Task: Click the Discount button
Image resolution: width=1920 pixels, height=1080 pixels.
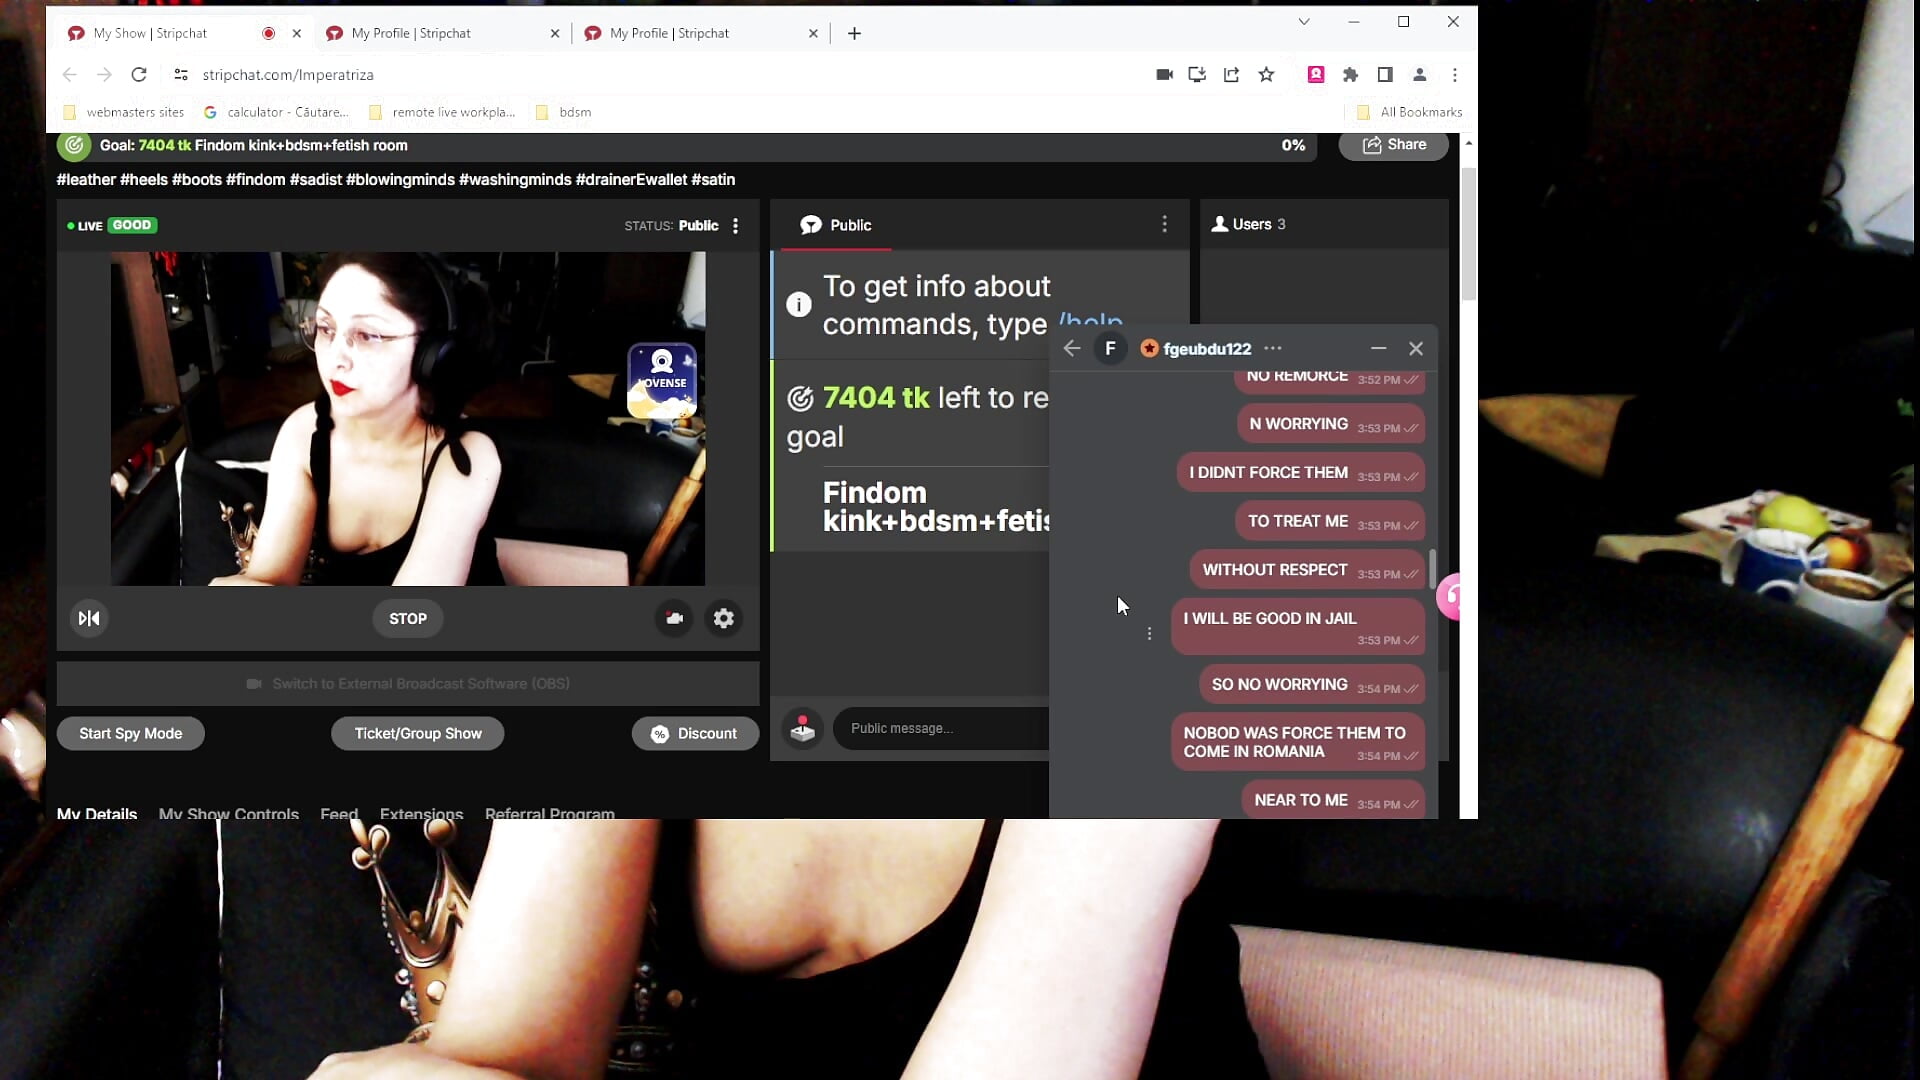Action: (695, 734)
